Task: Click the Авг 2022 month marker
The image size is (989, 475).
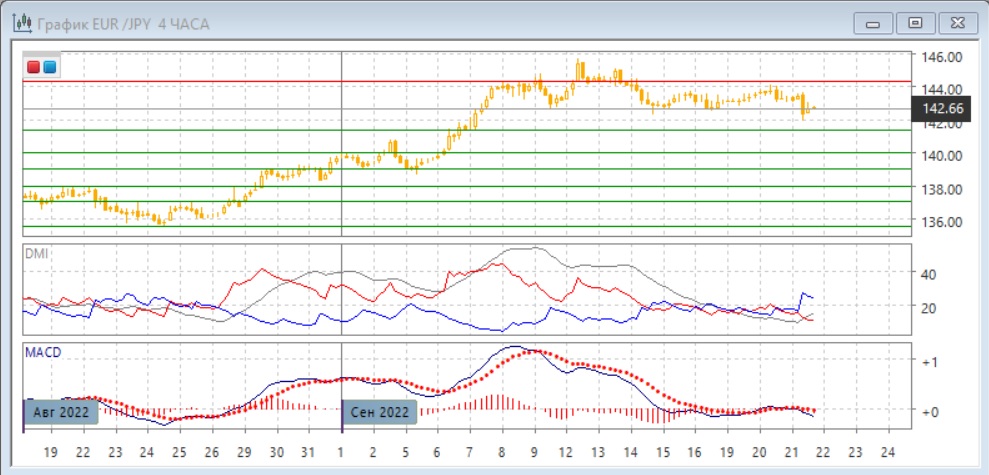Action: click(x=60, y=412)
